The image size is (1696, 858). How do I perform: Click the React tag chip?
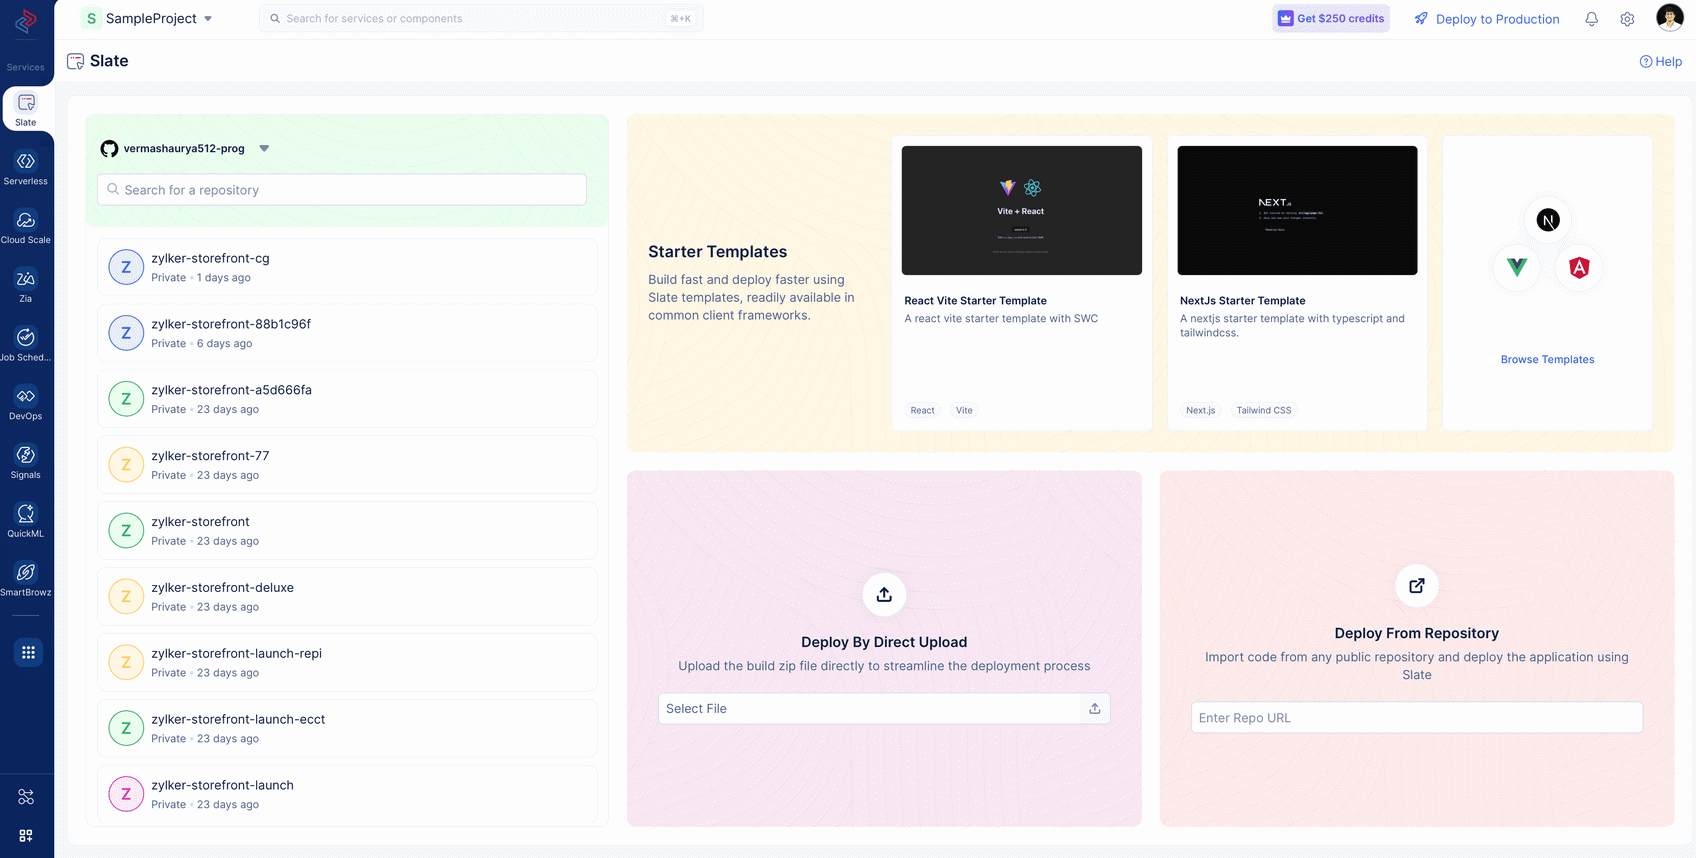(x=922, y=410)
